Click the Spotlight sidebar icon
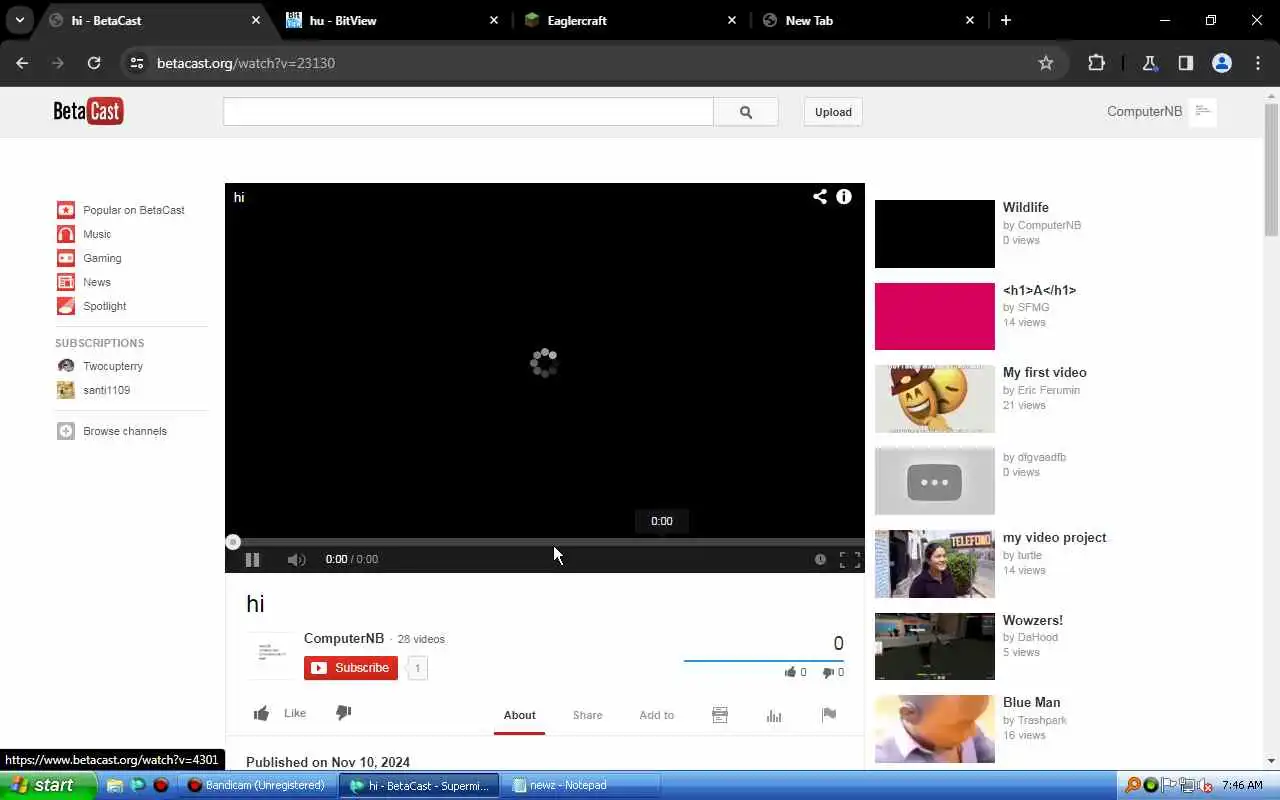Image resolution: width=1280 pixels, height=800 pixels. coord(66,306)
